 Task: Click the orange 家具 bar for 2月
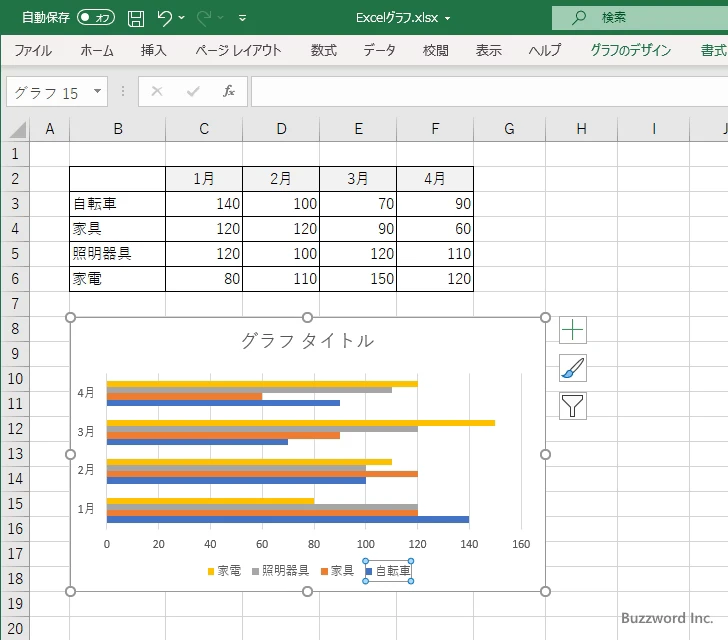pyautogui.click(x=262, y=474)
